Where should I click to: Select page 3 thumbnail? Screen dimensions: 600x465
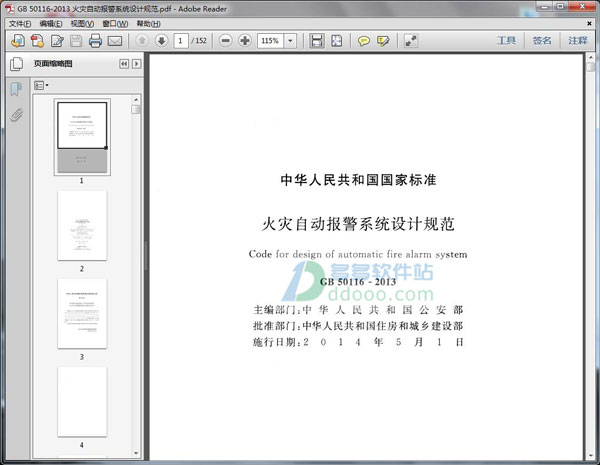[82, 314]
